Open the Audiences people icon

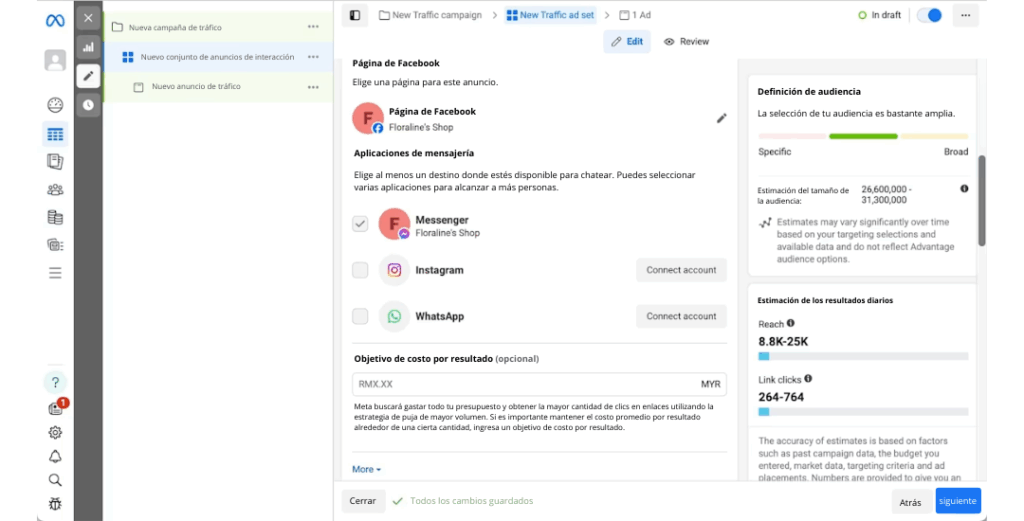pos(55,189)
